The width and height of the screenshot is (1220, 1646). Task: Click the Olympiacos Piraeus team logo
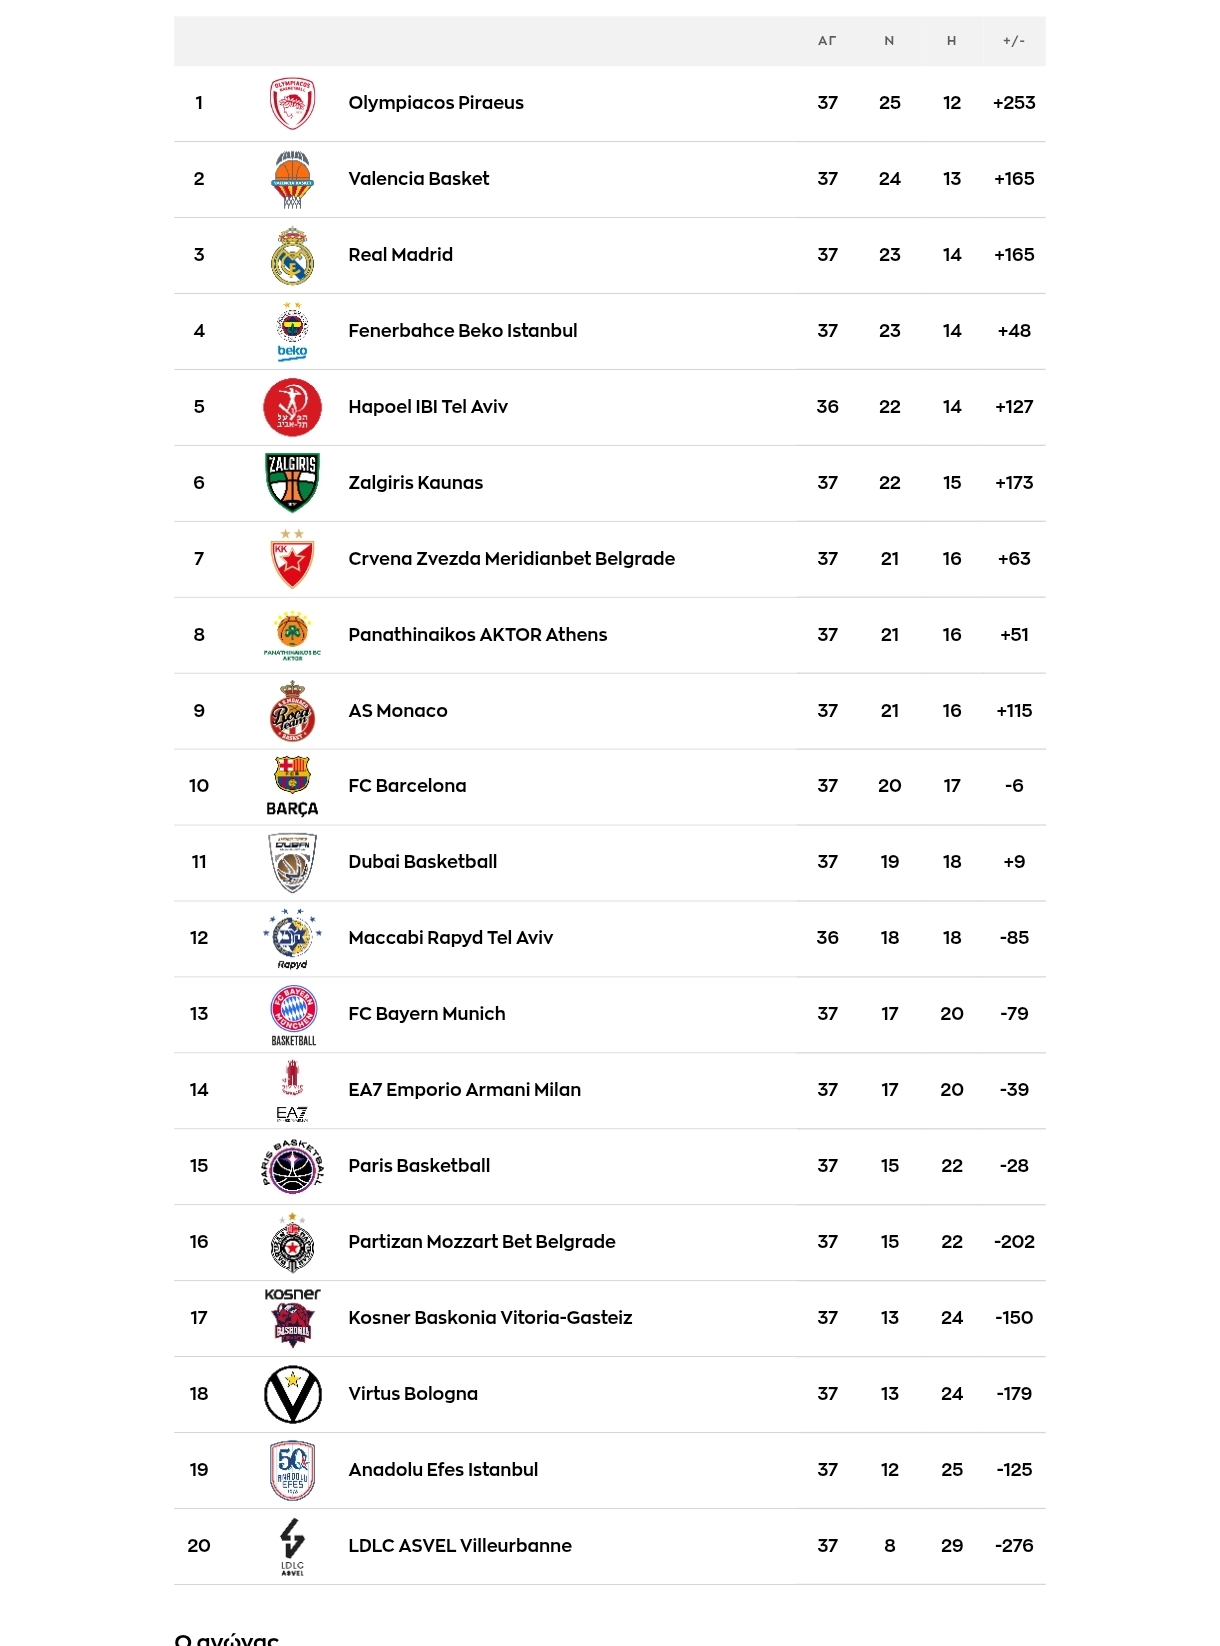pos(292,103)
